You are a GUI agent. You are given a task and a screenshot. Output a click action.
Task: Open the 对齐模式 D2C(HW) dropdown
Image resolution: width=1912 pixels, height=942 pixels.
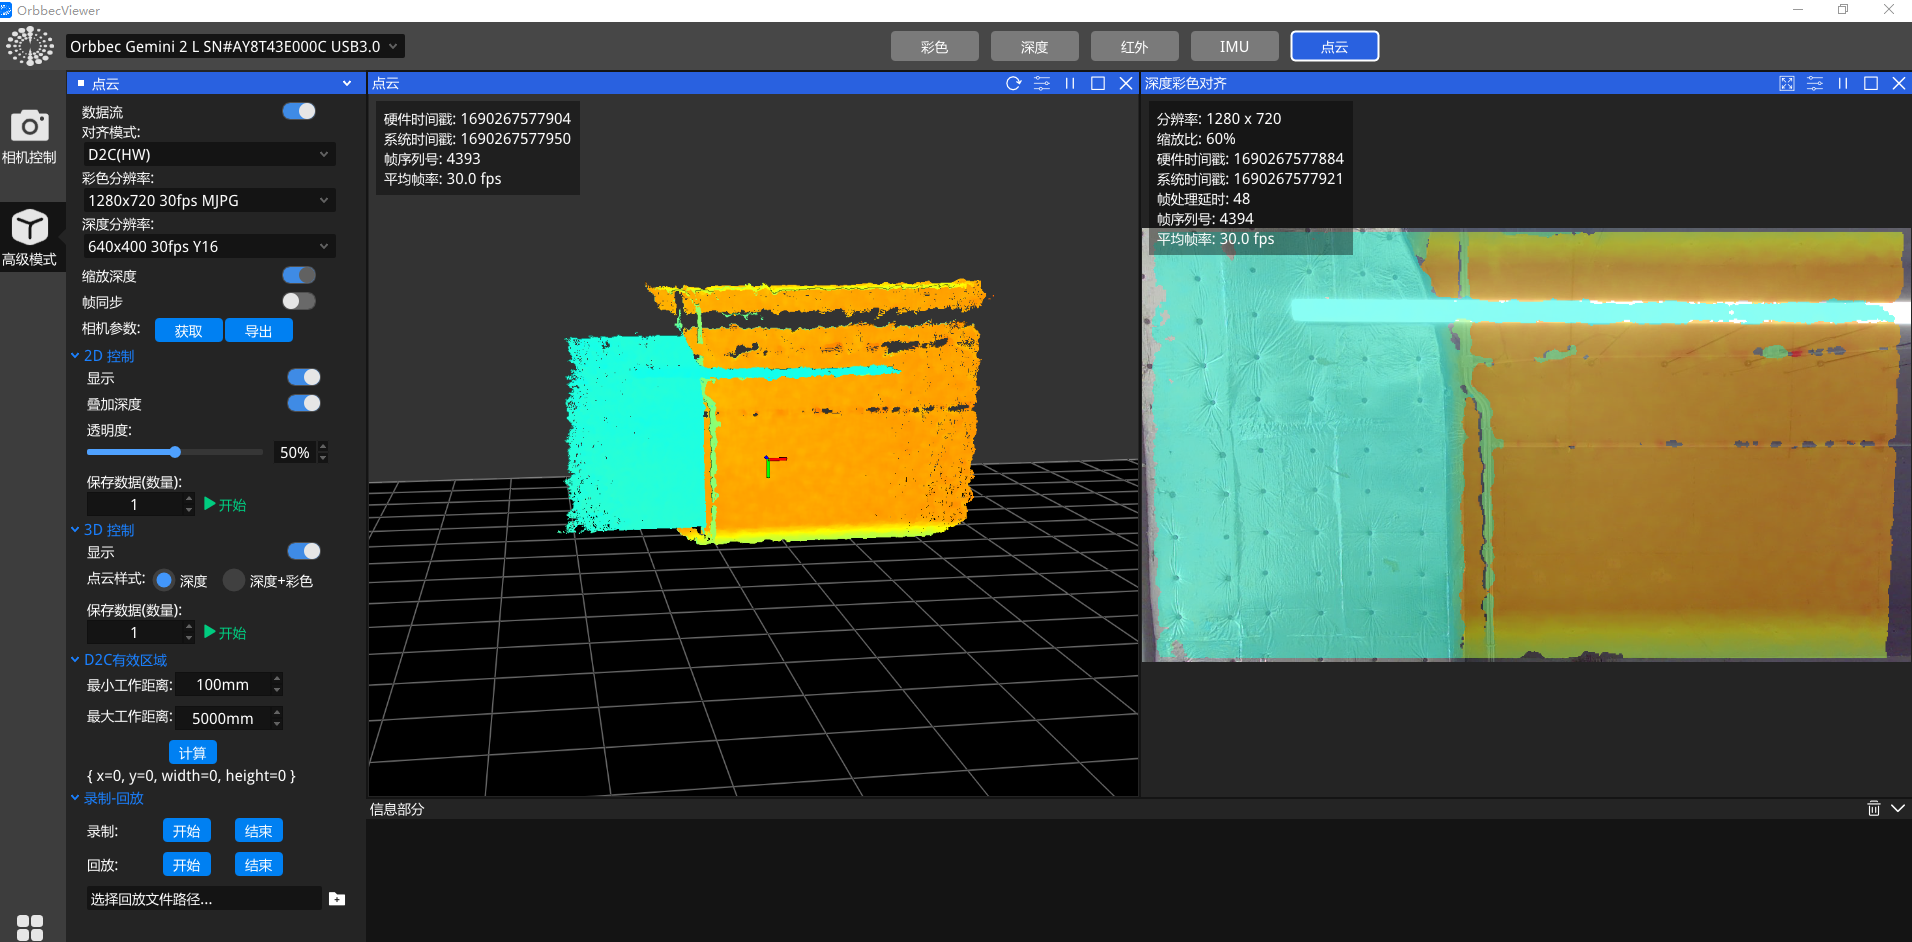click(x=208, y=154)
